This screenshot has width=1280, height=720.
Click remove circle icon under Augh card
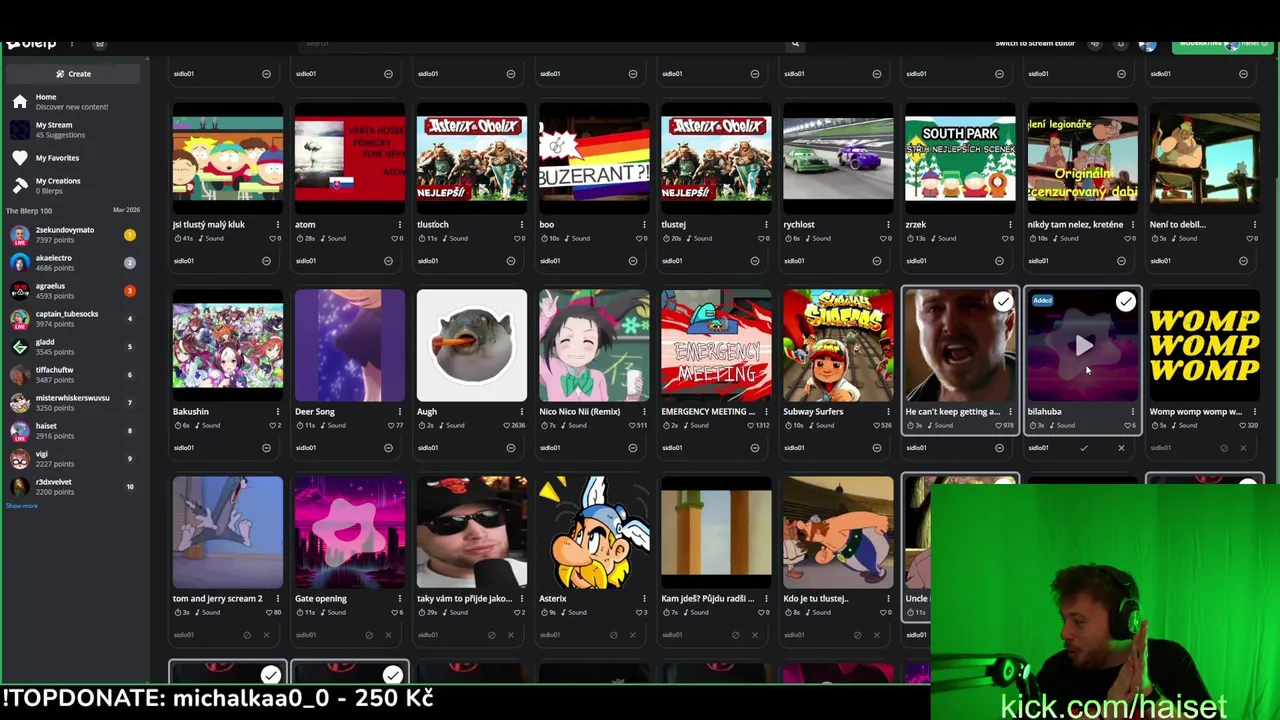[510, 448]
